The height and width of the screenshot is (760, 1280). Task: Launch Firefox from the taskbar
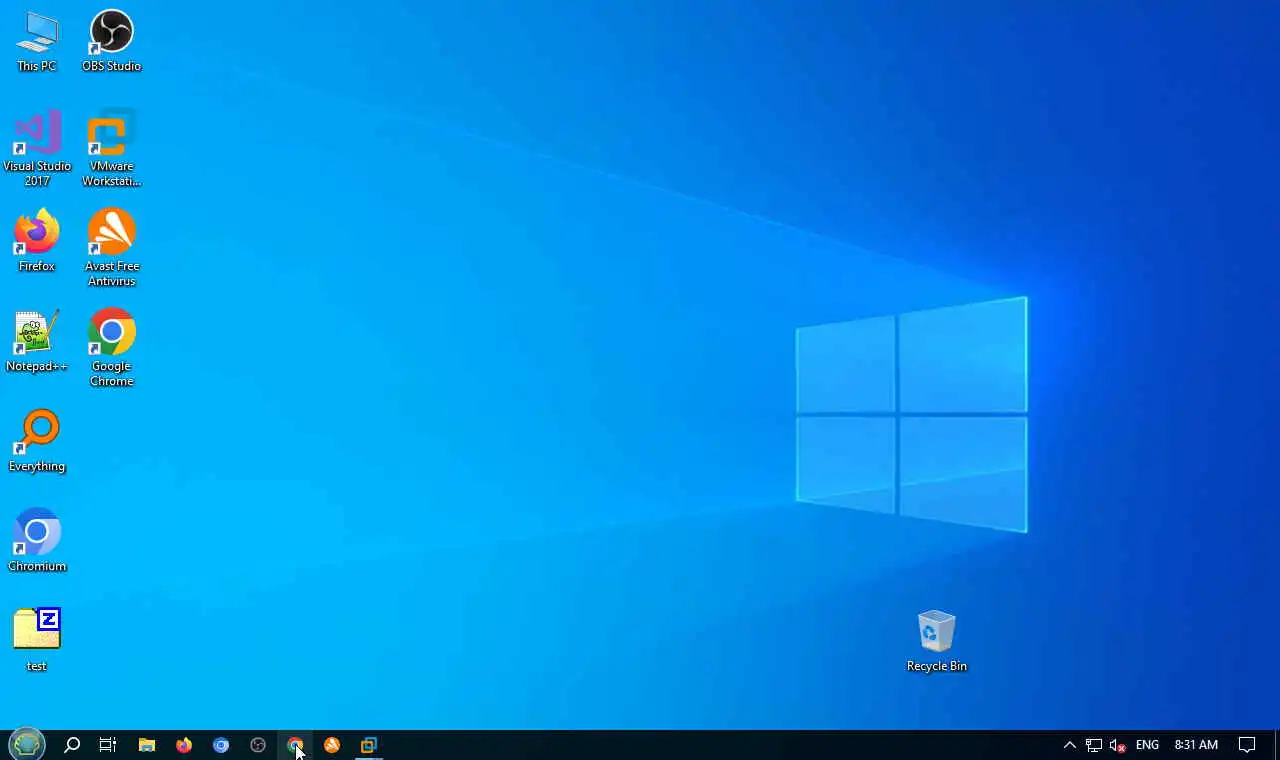[184, 745]
